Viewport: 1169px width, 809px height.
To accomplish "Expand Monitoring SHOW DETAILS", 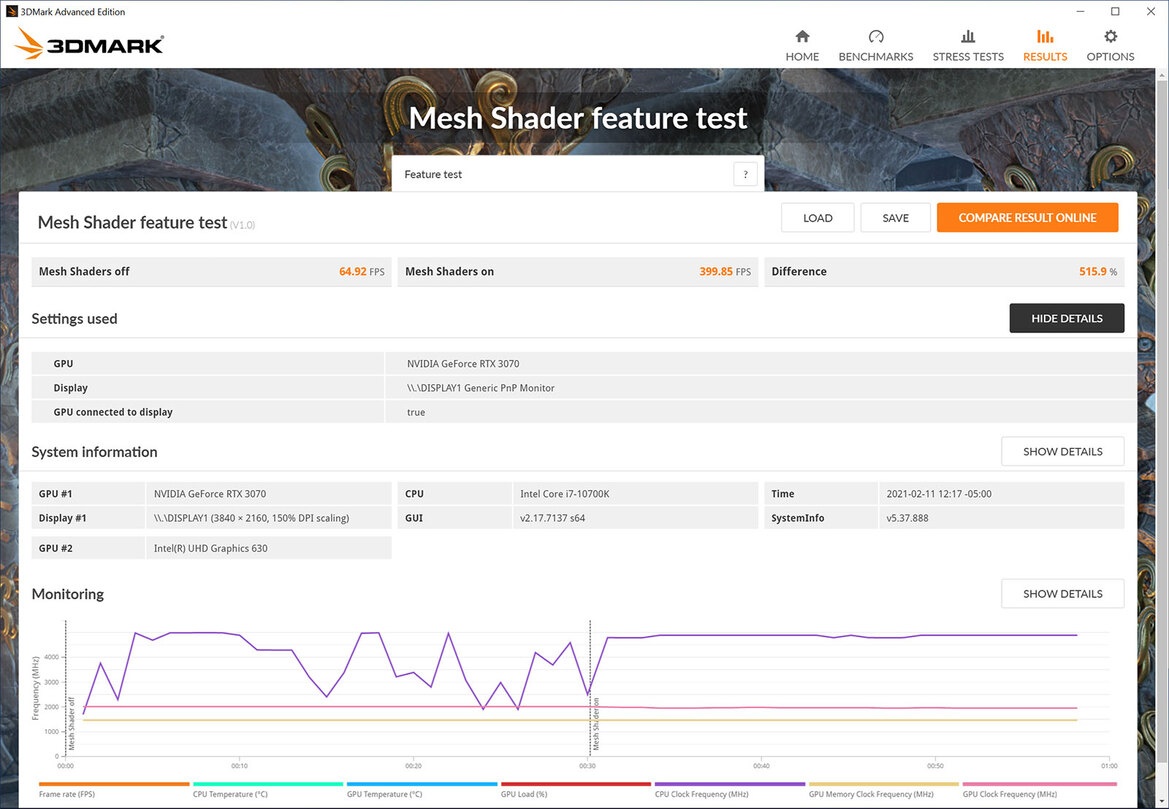I will click(1062, 594).
